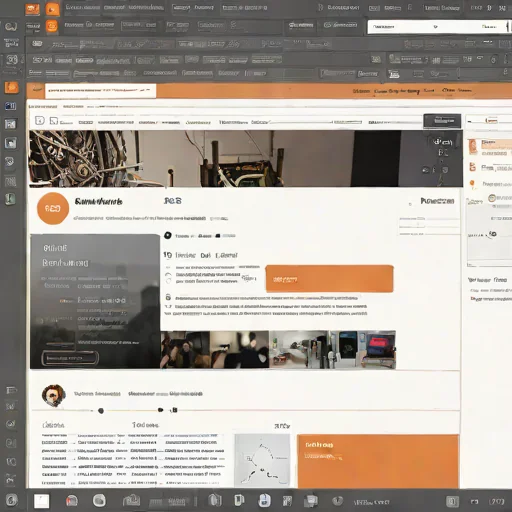Open the red-roofed app icon in the taskbar
The width and height of the screenshot is (512, 512).
(72, 500)
